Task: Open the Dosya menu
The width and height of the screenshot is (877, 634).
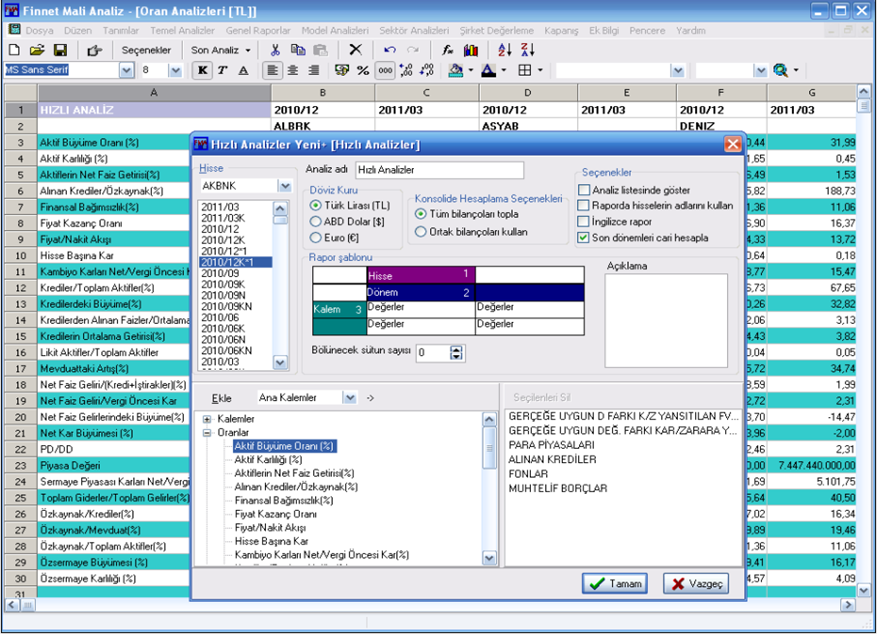Action: pyautogui.click(x=39, y=31)
